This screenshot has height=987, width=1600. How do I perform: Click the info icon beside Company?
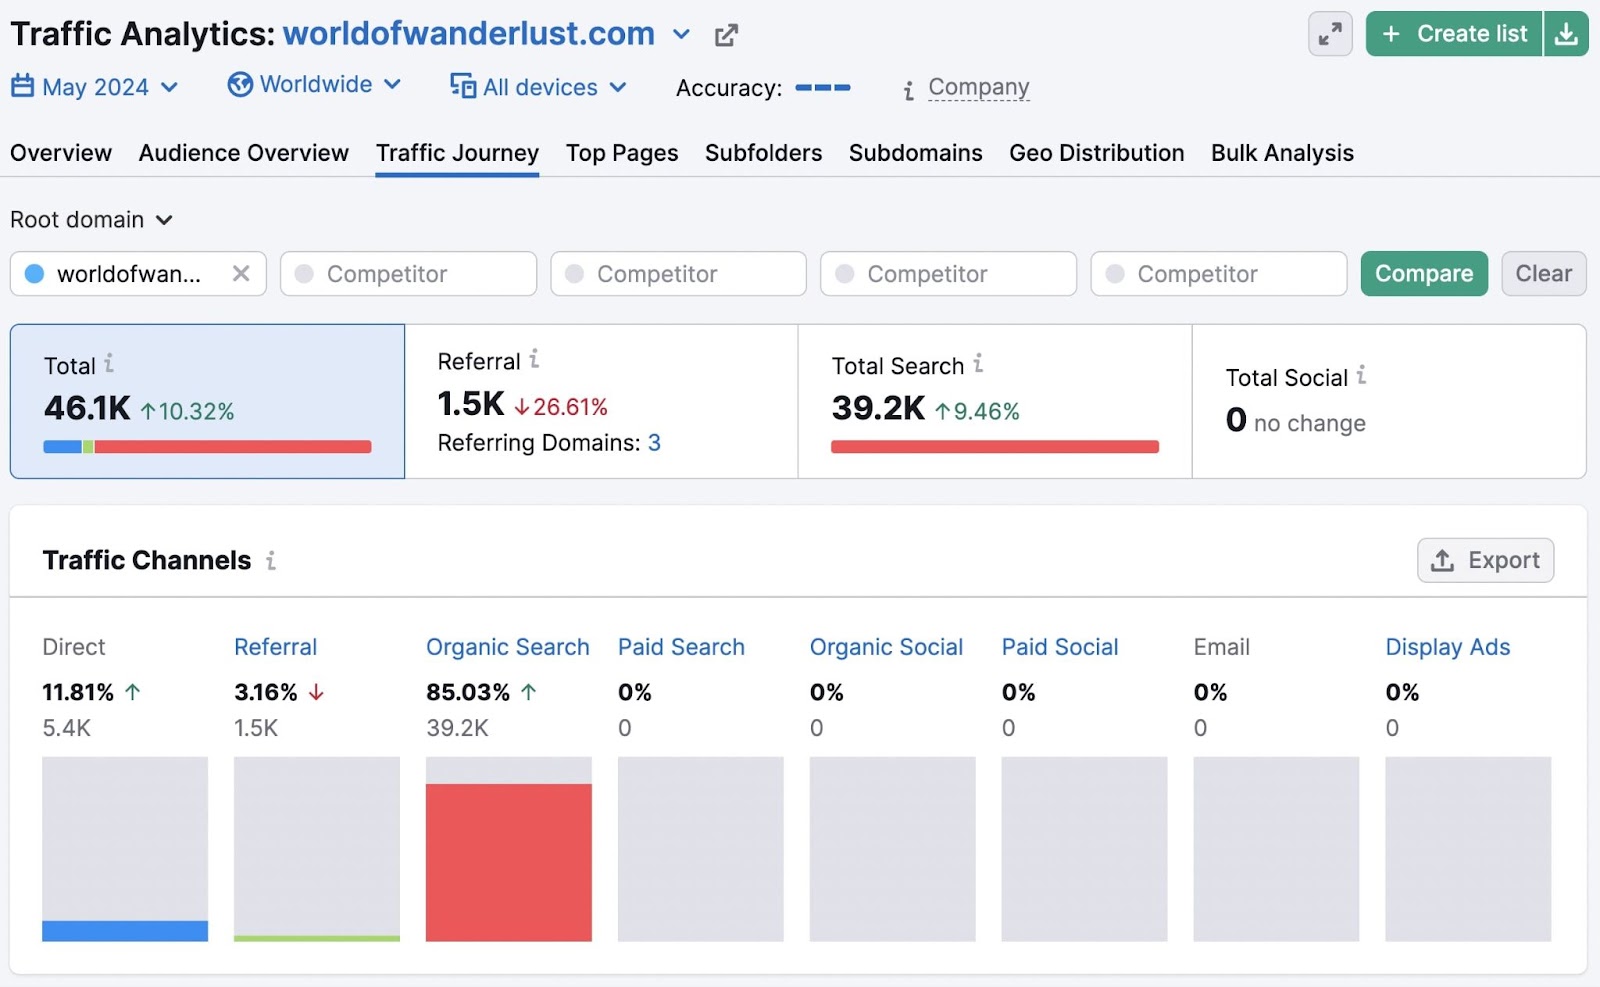click(908, 91)
